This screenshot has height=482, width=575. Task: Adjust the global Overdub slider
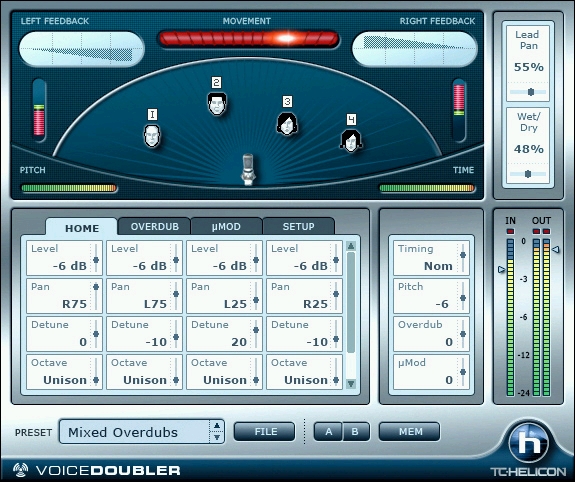[x=463, y=334]
